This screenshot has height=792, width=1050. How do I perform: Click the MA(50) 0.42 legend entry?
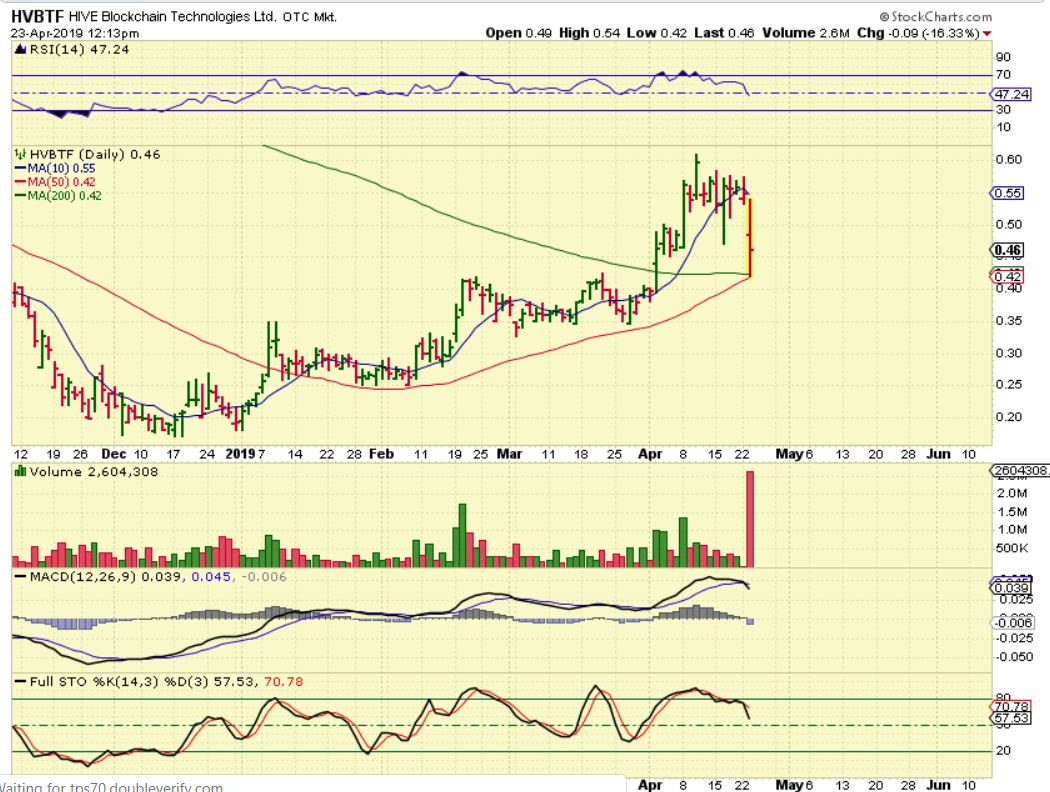tap(55, 182)
